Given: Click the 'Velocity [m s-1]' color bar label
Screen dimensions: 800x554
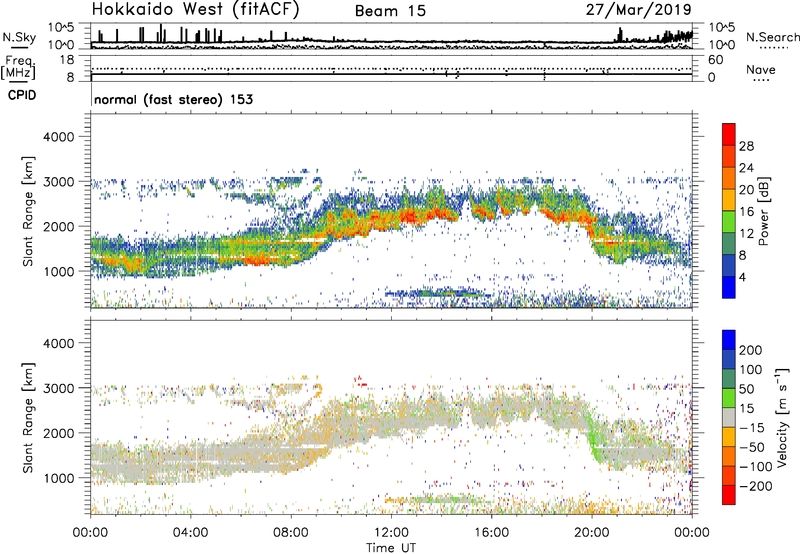Looking at the screenshot, I should tap(782, 417).
